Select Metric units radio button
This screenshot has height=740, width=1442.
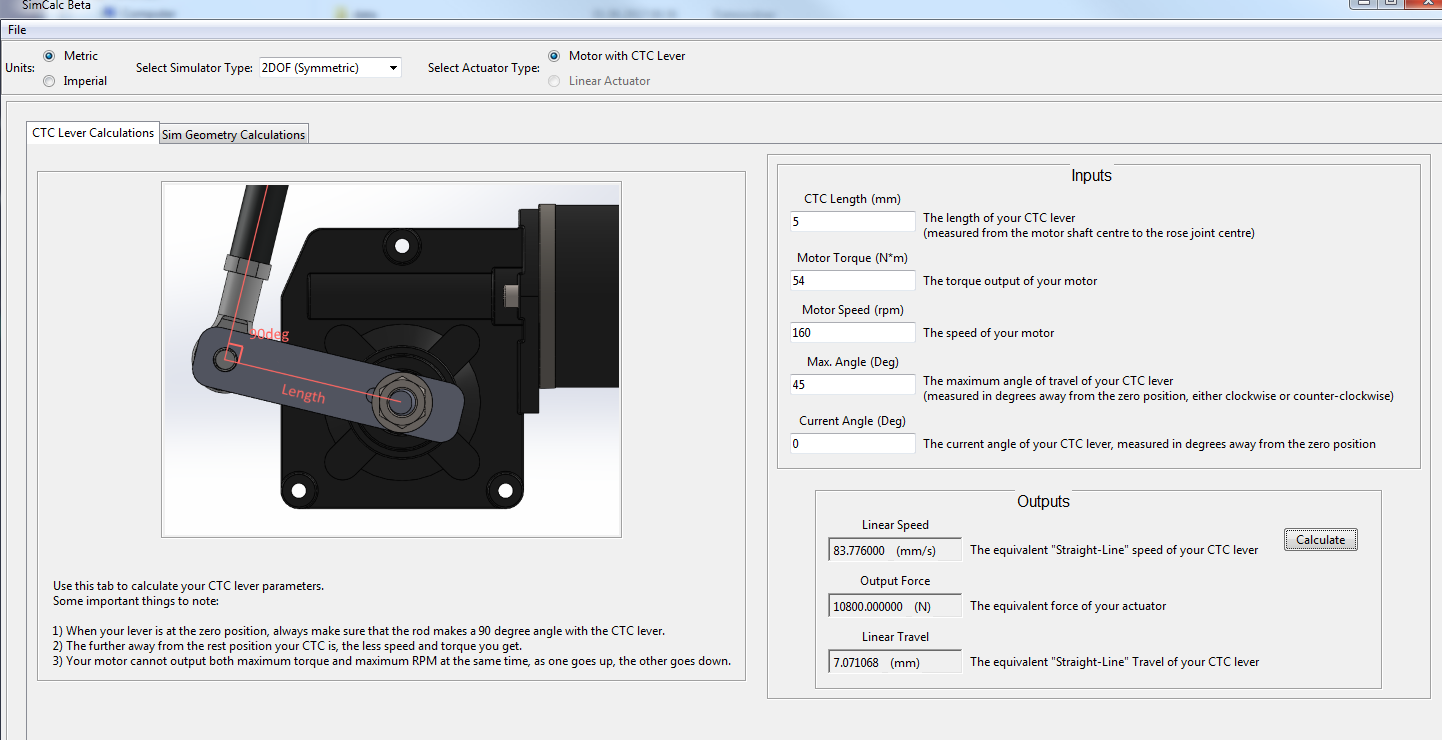(x=50, y=56)
